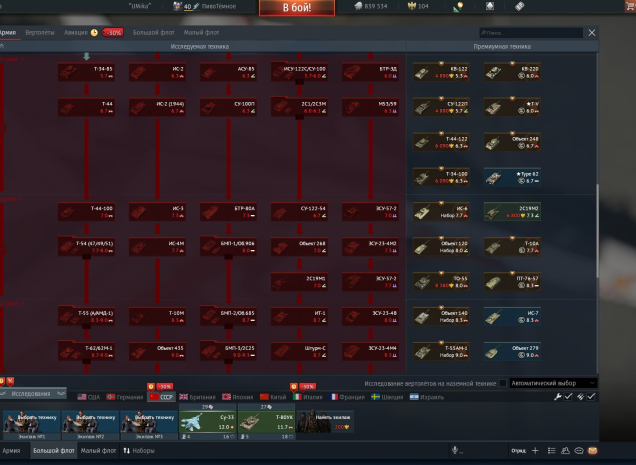Select Израиль nation tab
Image resolution: width=636 pixels, height=465 pixels.
(427, 397)
